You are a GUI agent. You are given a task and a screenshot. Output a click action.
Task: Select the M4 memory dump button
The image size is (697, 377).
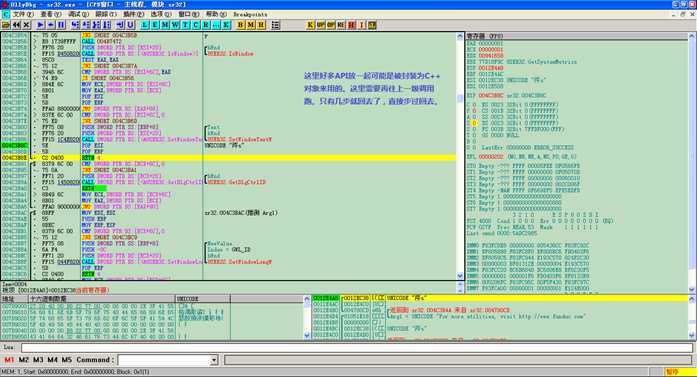coord(52,360)
